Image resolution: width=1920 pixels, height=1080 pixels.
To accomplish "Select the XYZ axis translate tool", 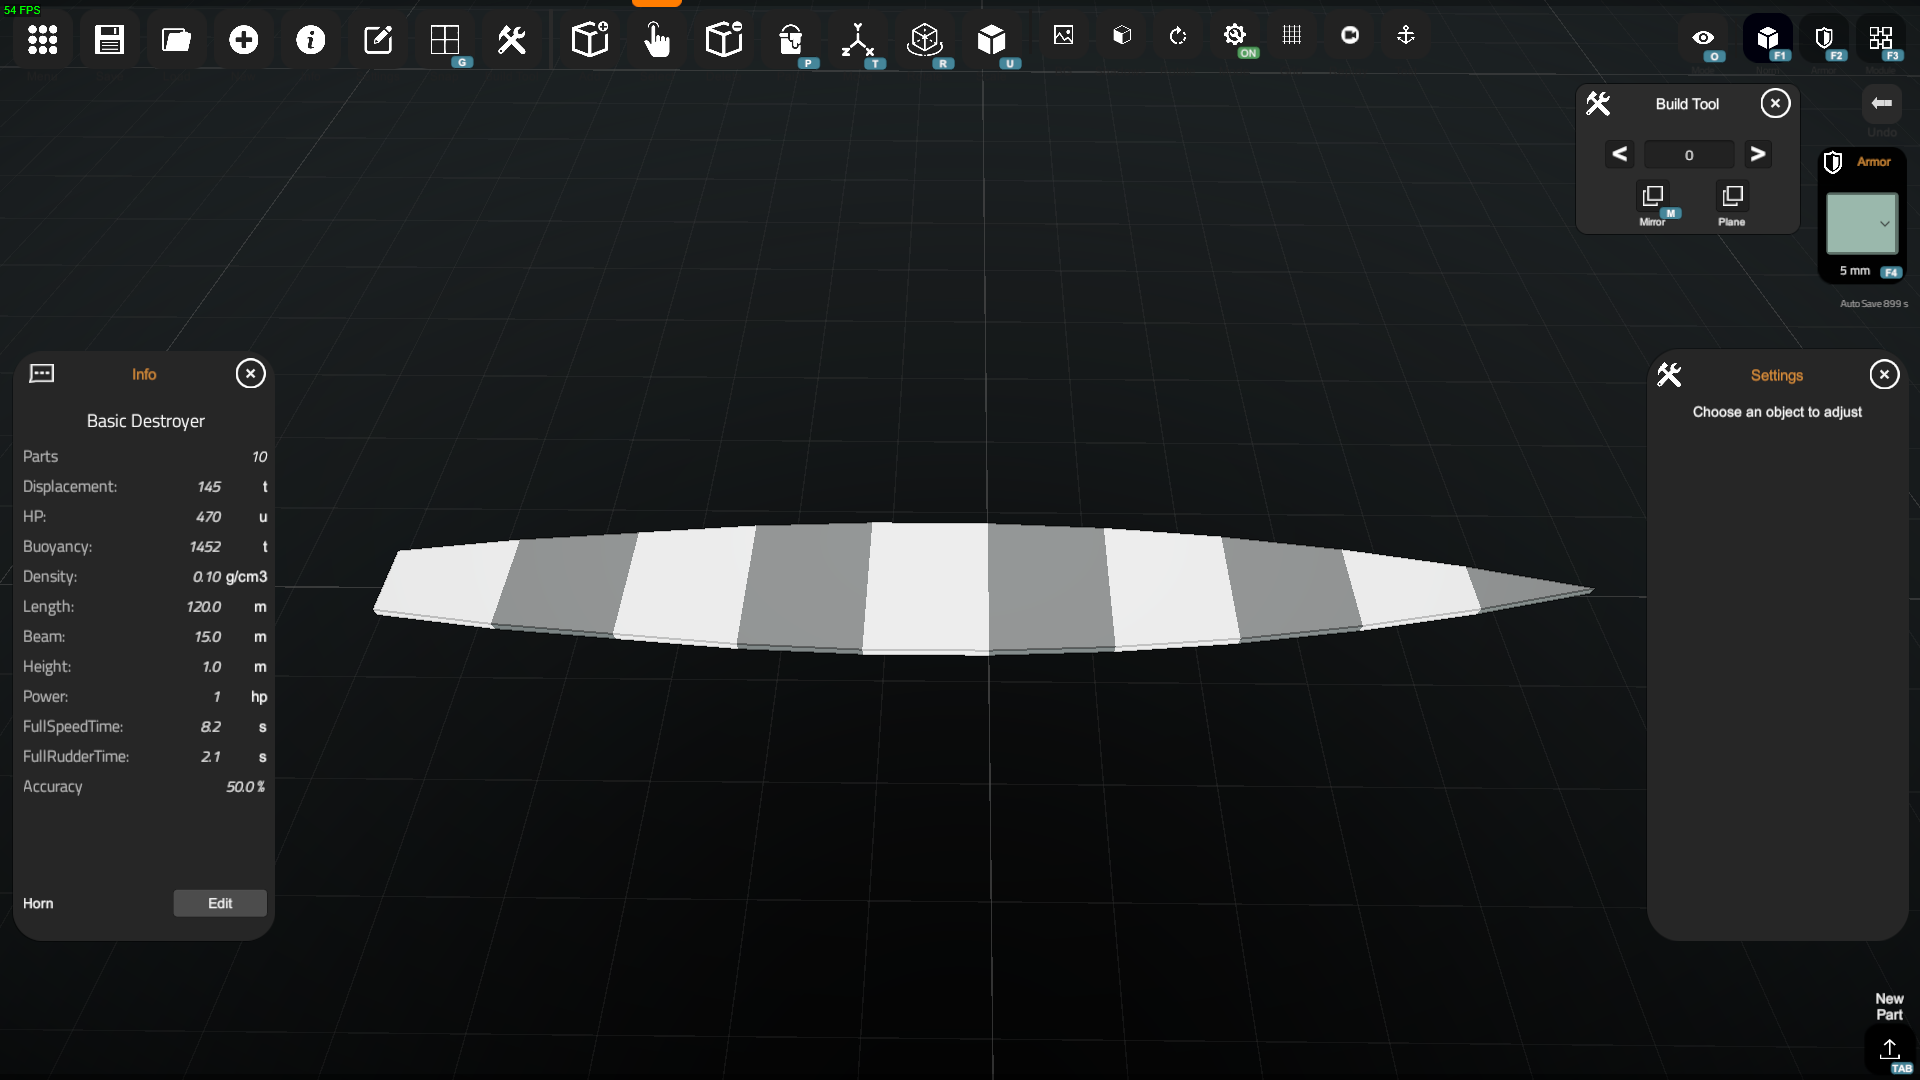I will tap(858, 40).
